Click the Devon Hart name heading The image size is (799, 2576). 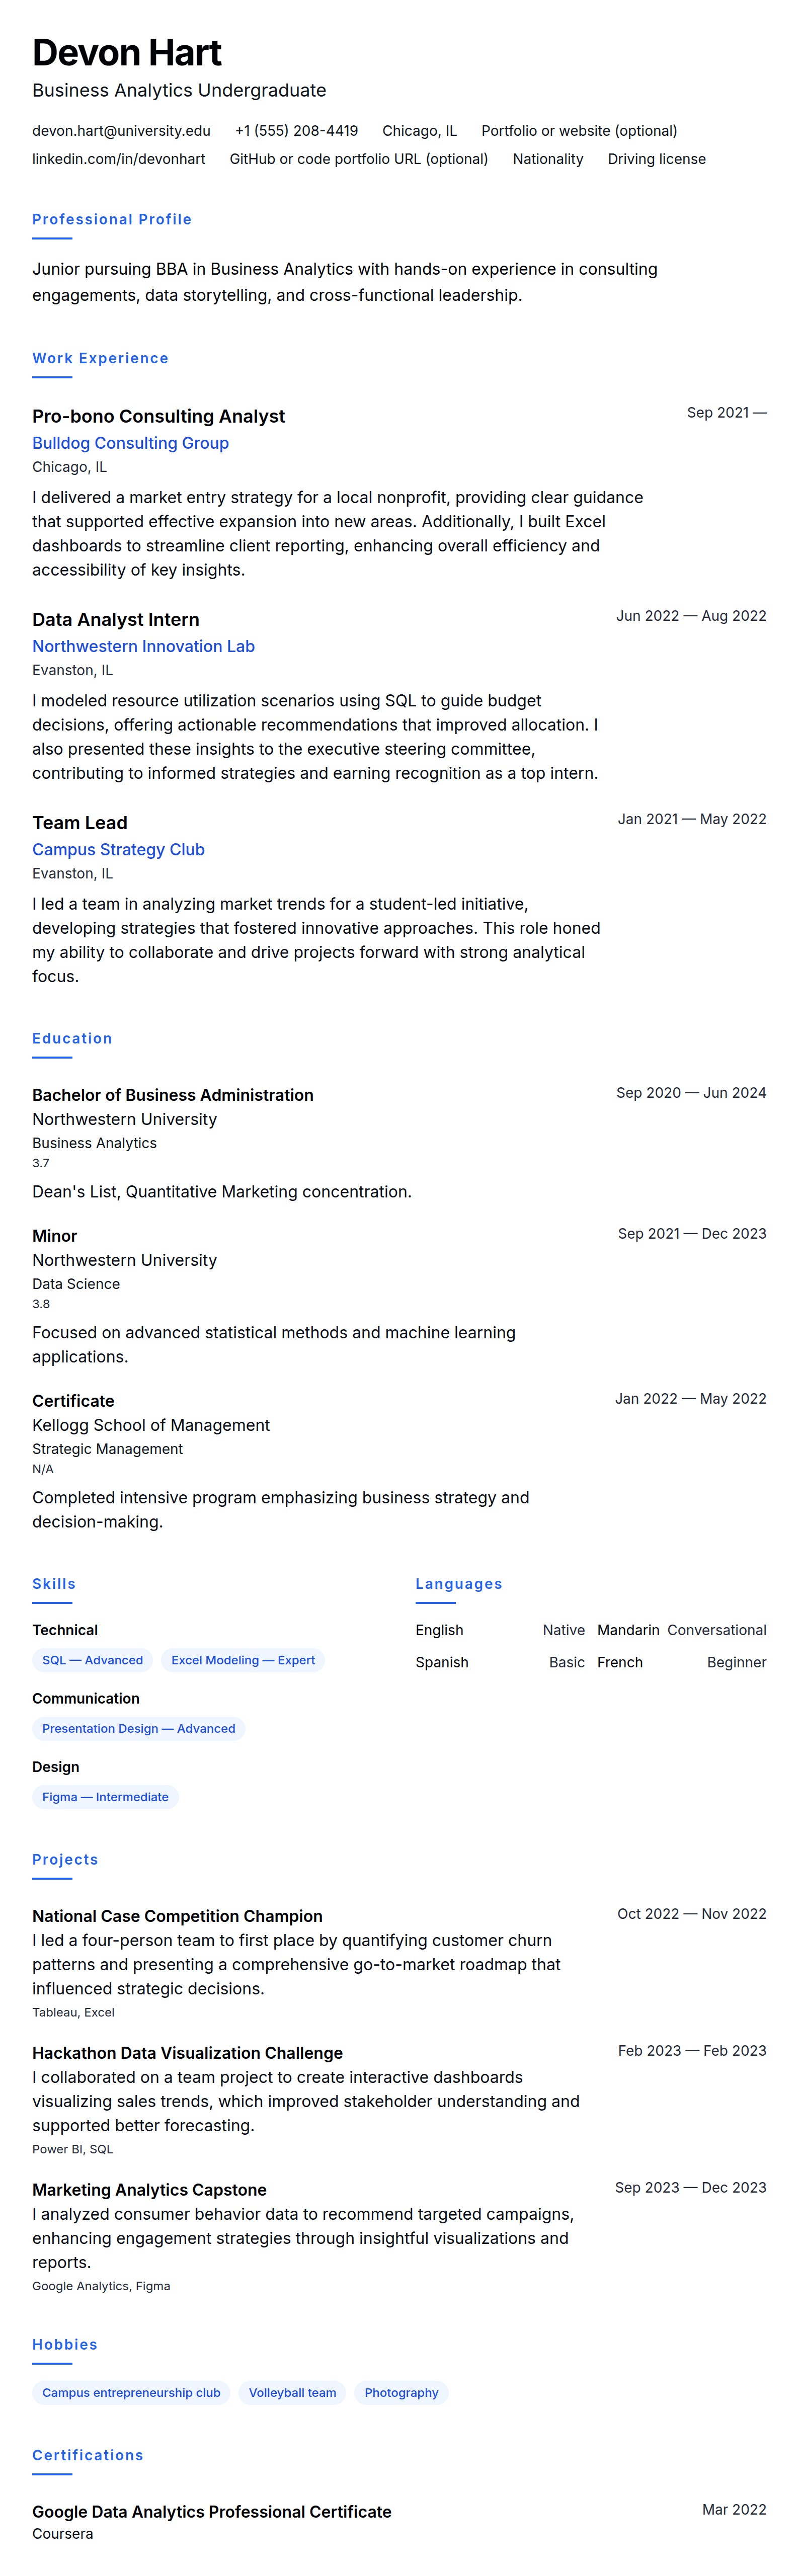(127, 53)
